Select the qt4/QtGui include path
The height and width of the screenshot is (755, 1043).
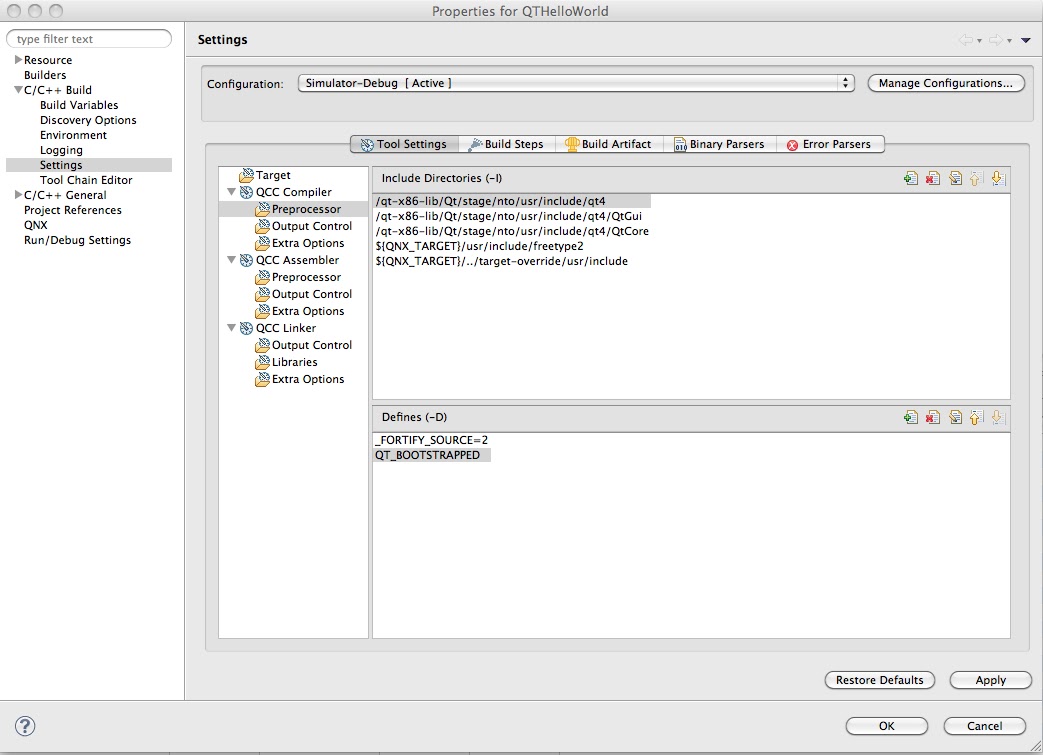509,216
